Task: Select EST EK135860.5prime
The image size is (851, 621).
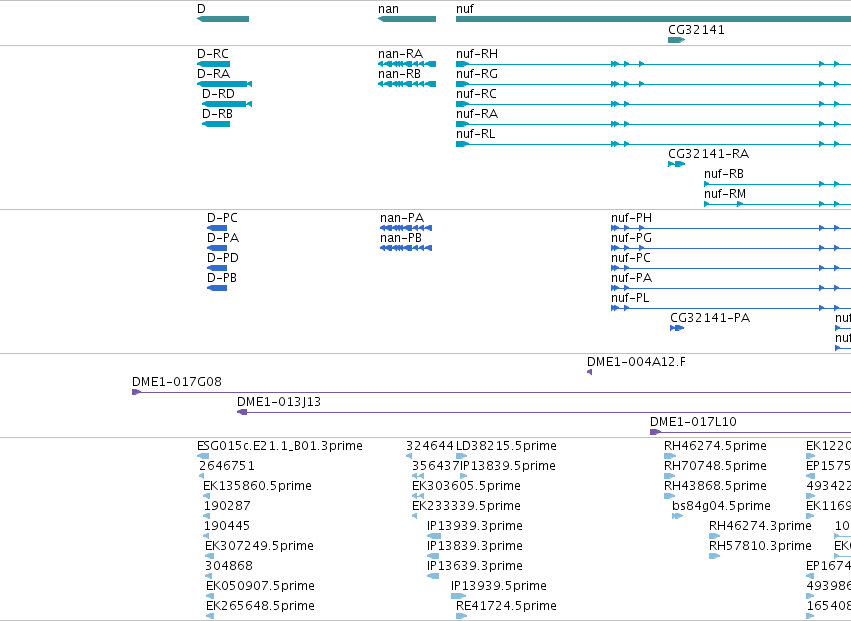Action: coord(206,496)
